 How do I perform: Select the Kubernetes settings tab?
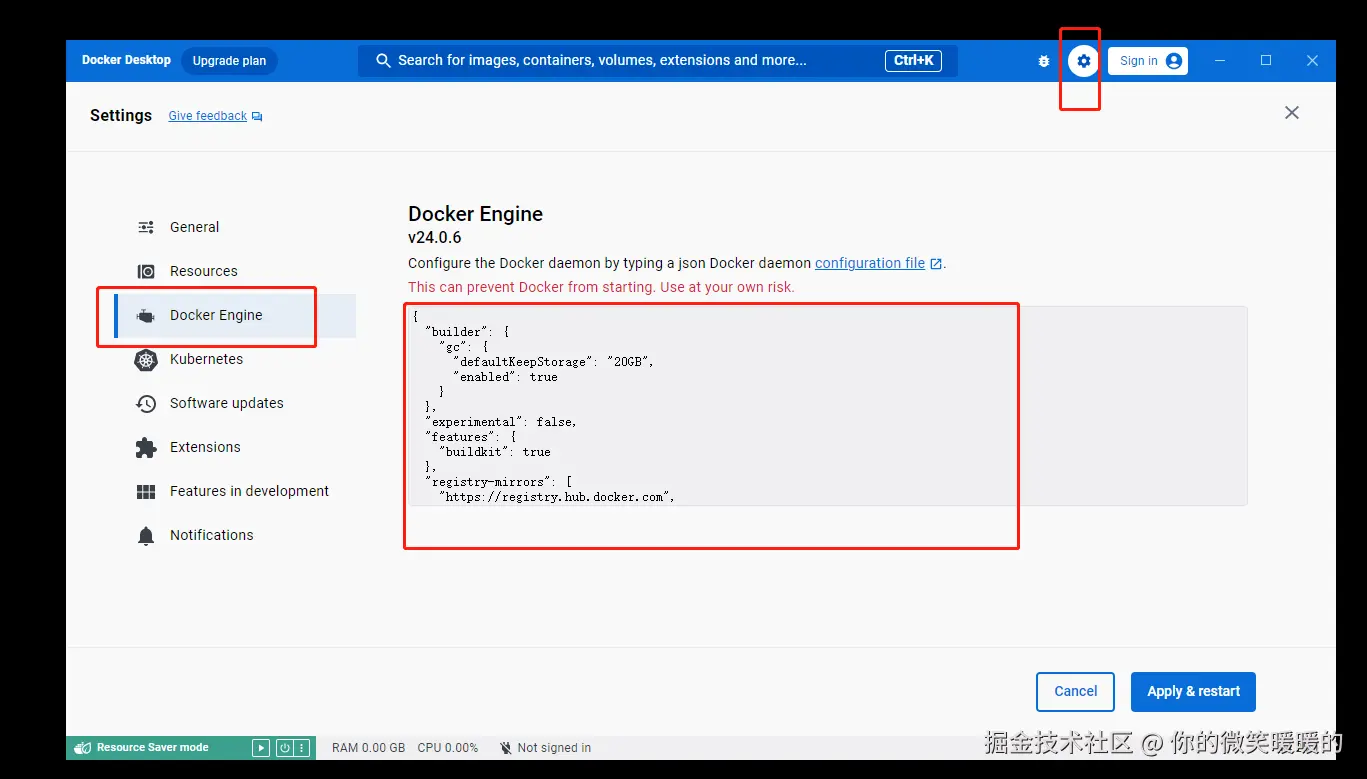pos(235,359)
